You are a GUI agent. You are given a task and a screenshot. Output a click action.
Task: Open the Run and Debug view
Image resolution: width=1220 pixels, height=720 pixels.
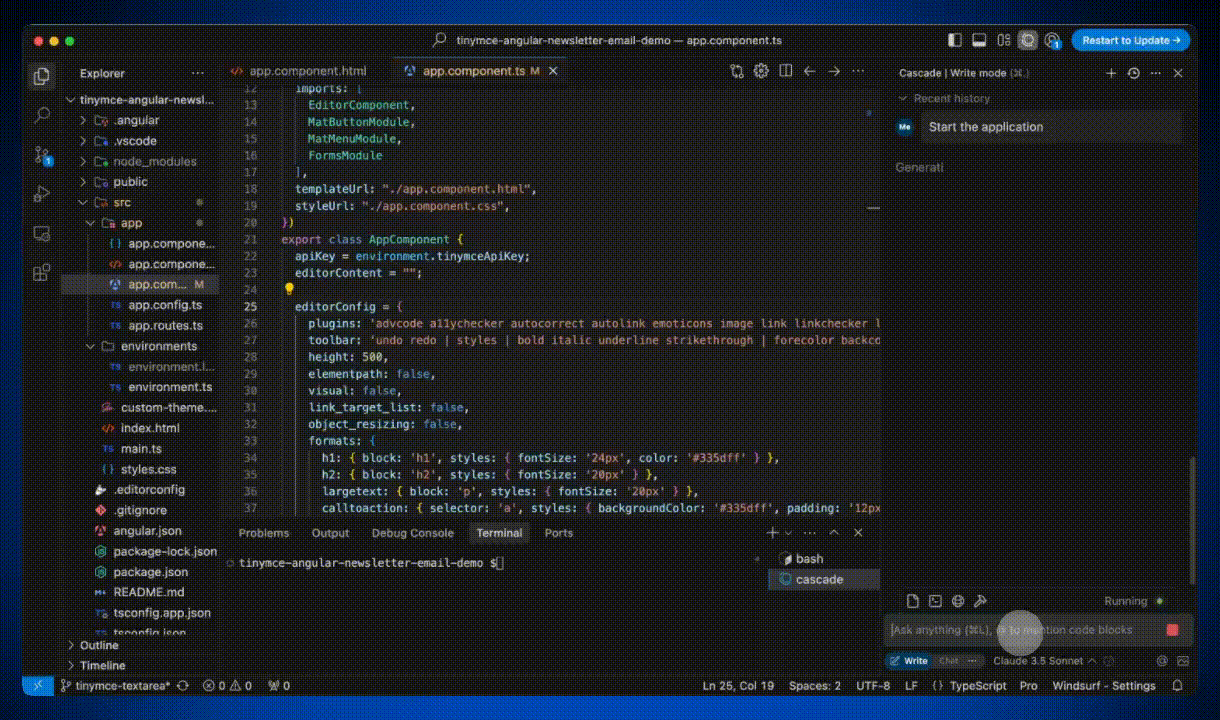tap(42, 194)
